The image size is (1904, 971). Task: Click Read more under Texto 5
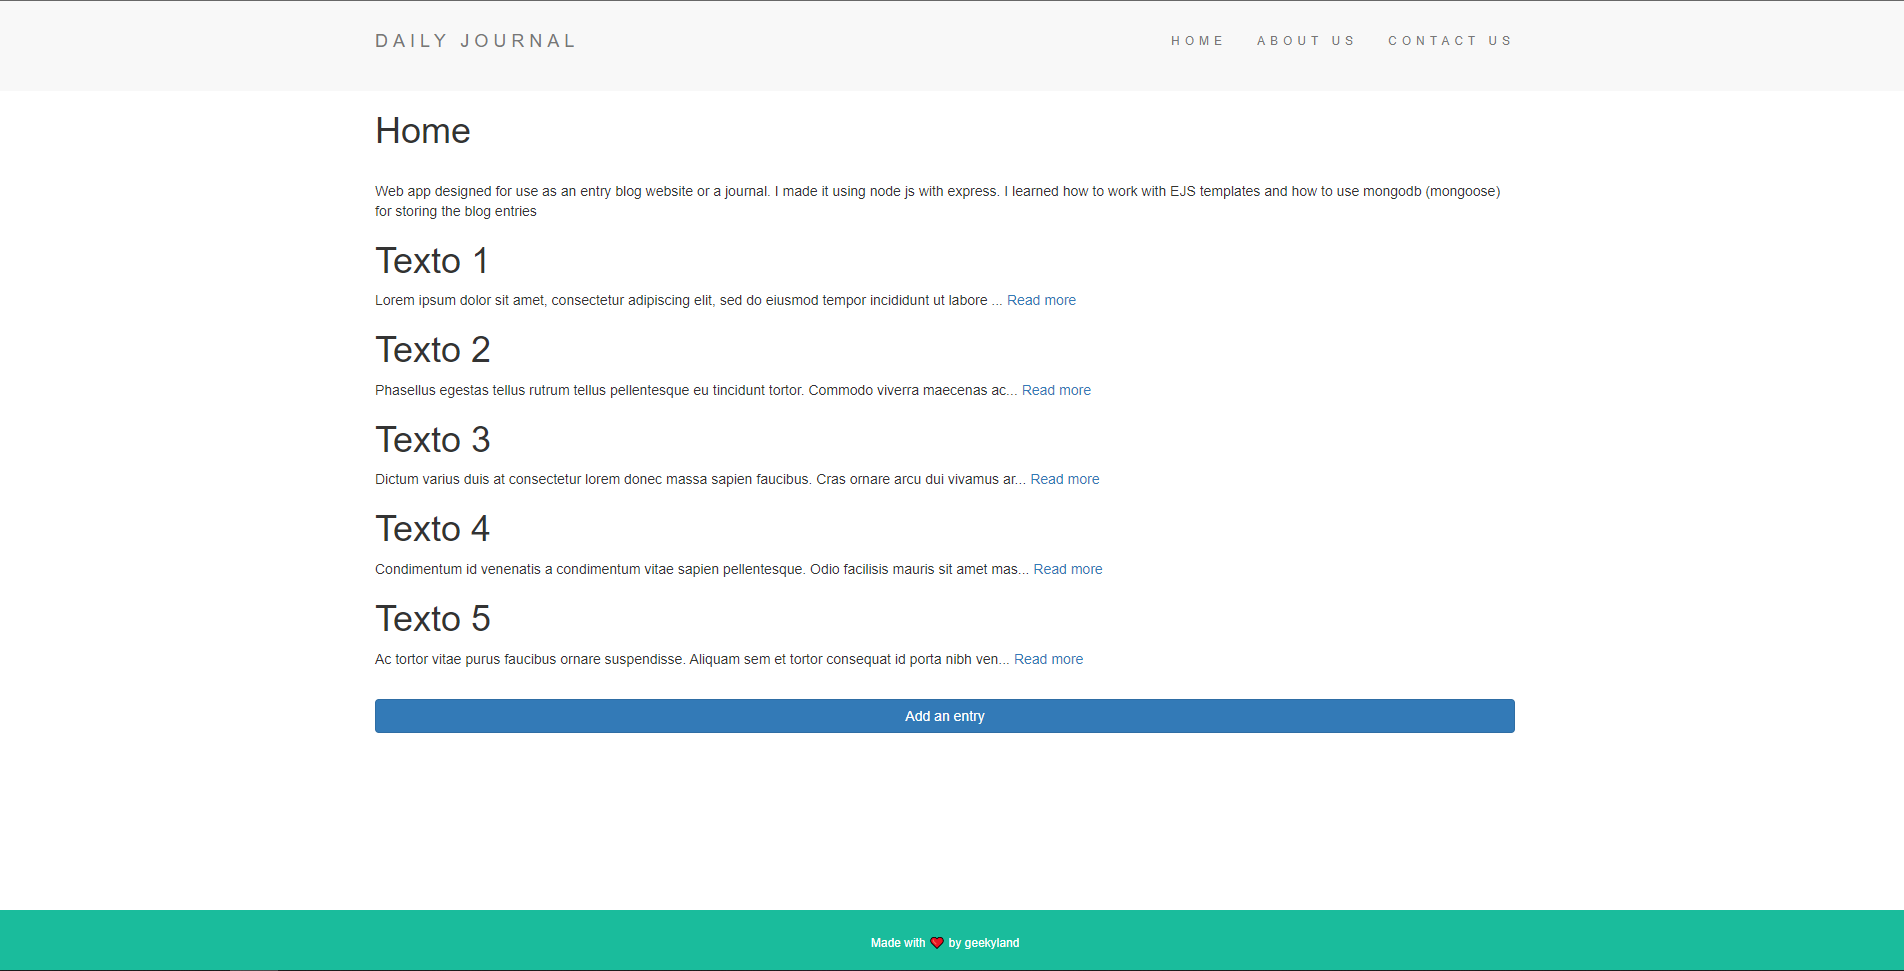point(1048,659)
